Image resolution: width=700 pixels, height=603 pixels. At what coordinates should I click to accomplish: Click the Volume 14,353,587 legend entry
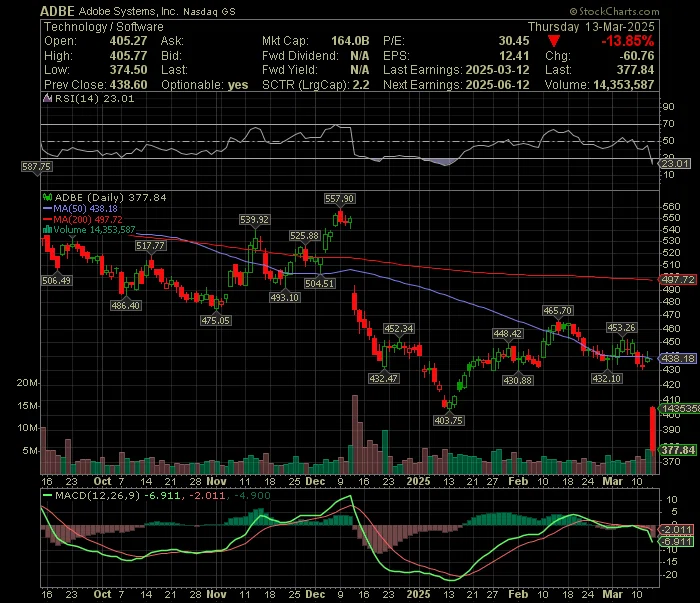point(89,230)
